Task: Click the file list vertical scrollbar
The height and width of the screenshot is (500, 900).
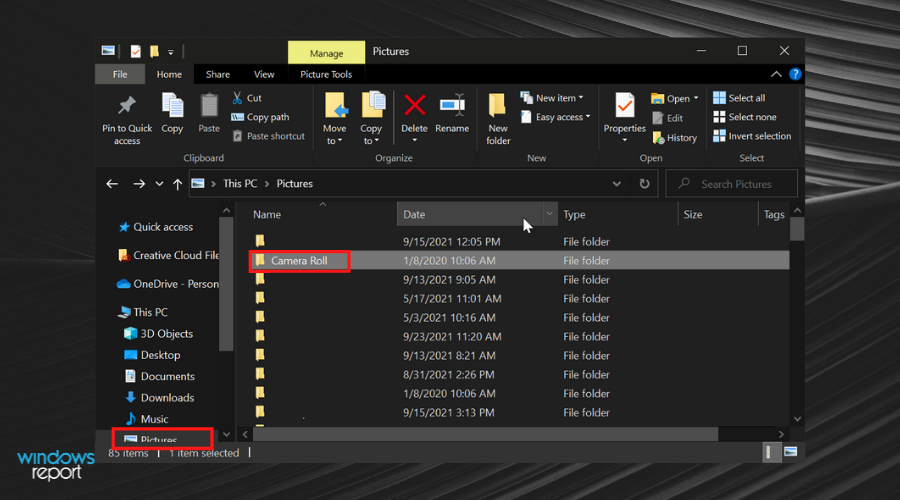Action: coord(797,230)
